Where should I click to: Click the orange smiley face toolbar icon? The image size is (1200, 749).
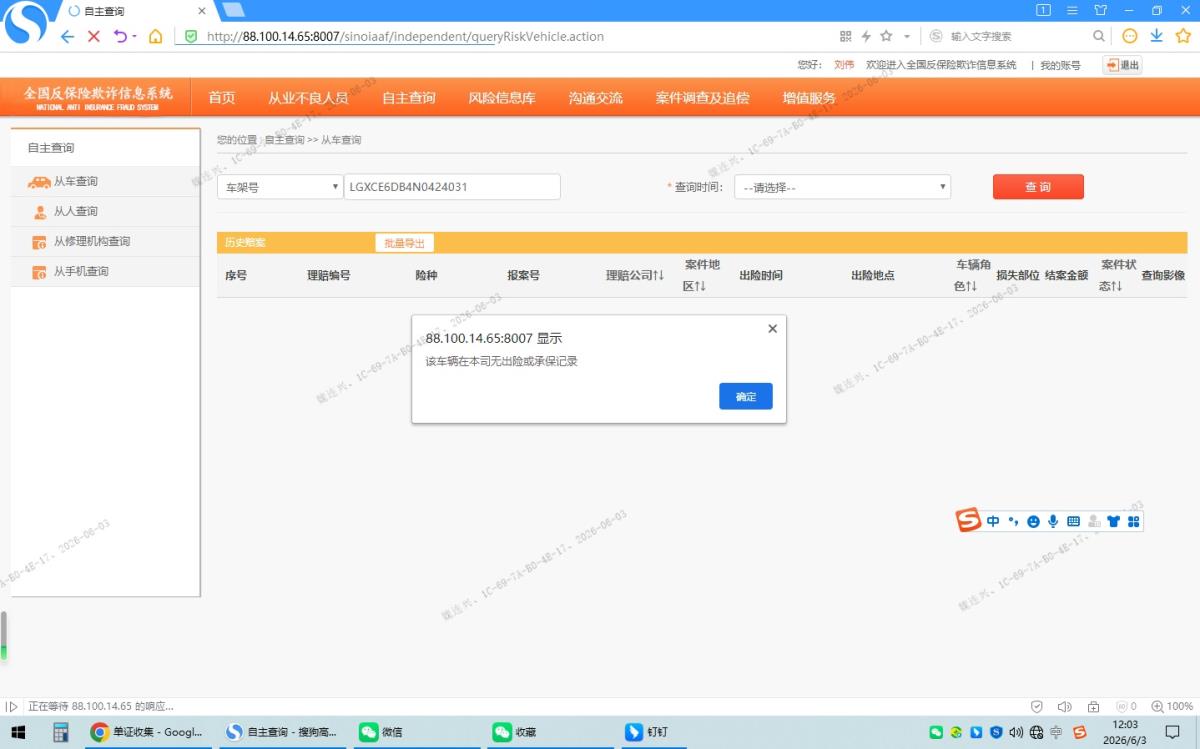pyautogui.click(x=1130, y=36)
